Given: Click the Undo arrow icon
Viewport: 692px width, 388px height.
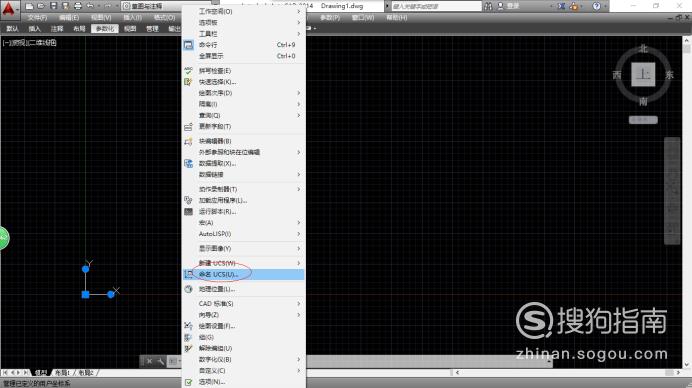Looking at the screenshot, I should pos(90,6).
